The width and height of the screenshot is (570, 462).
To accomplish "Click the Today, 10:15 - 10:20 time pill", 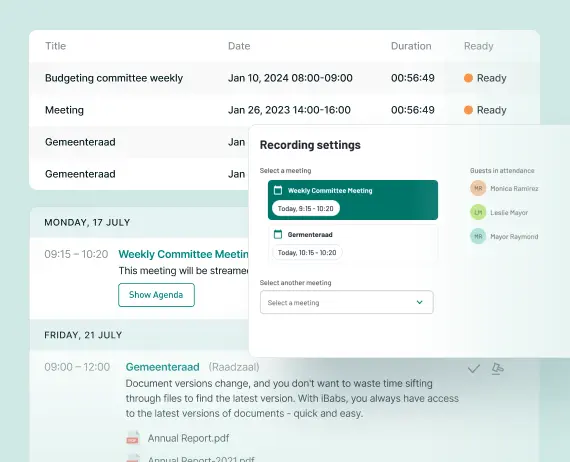I will pyautogui.click(x=307, y=252).
